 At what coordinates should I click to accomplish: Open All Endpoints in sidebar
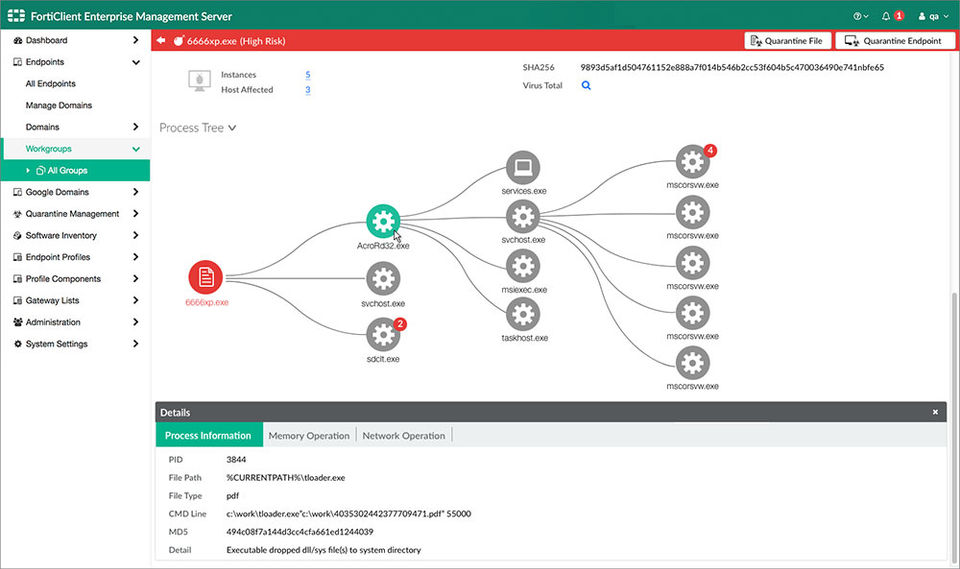(51, 84)
